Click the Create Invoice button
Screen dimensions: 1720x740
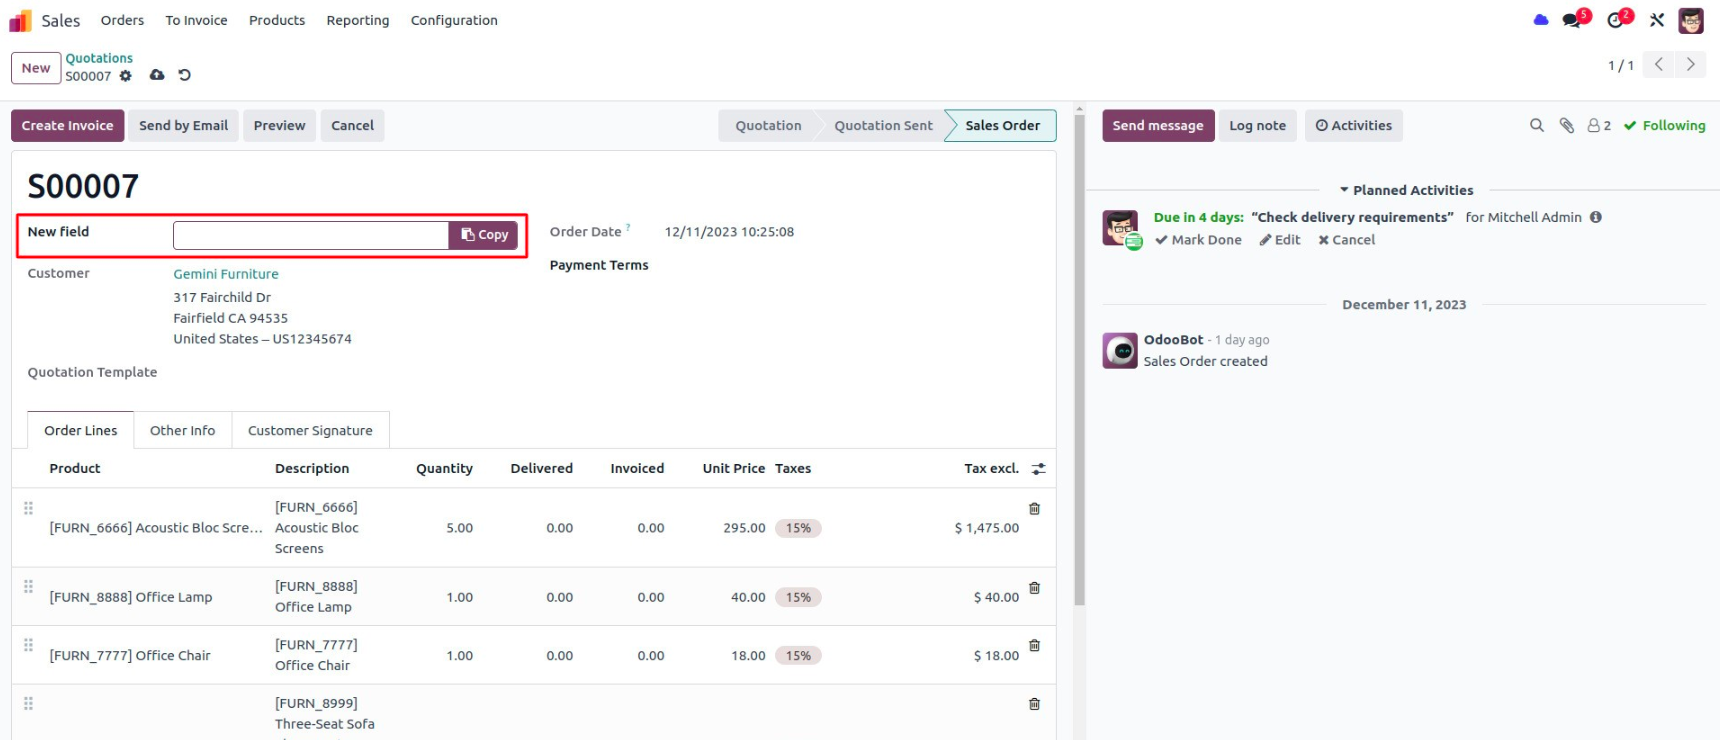68,125
